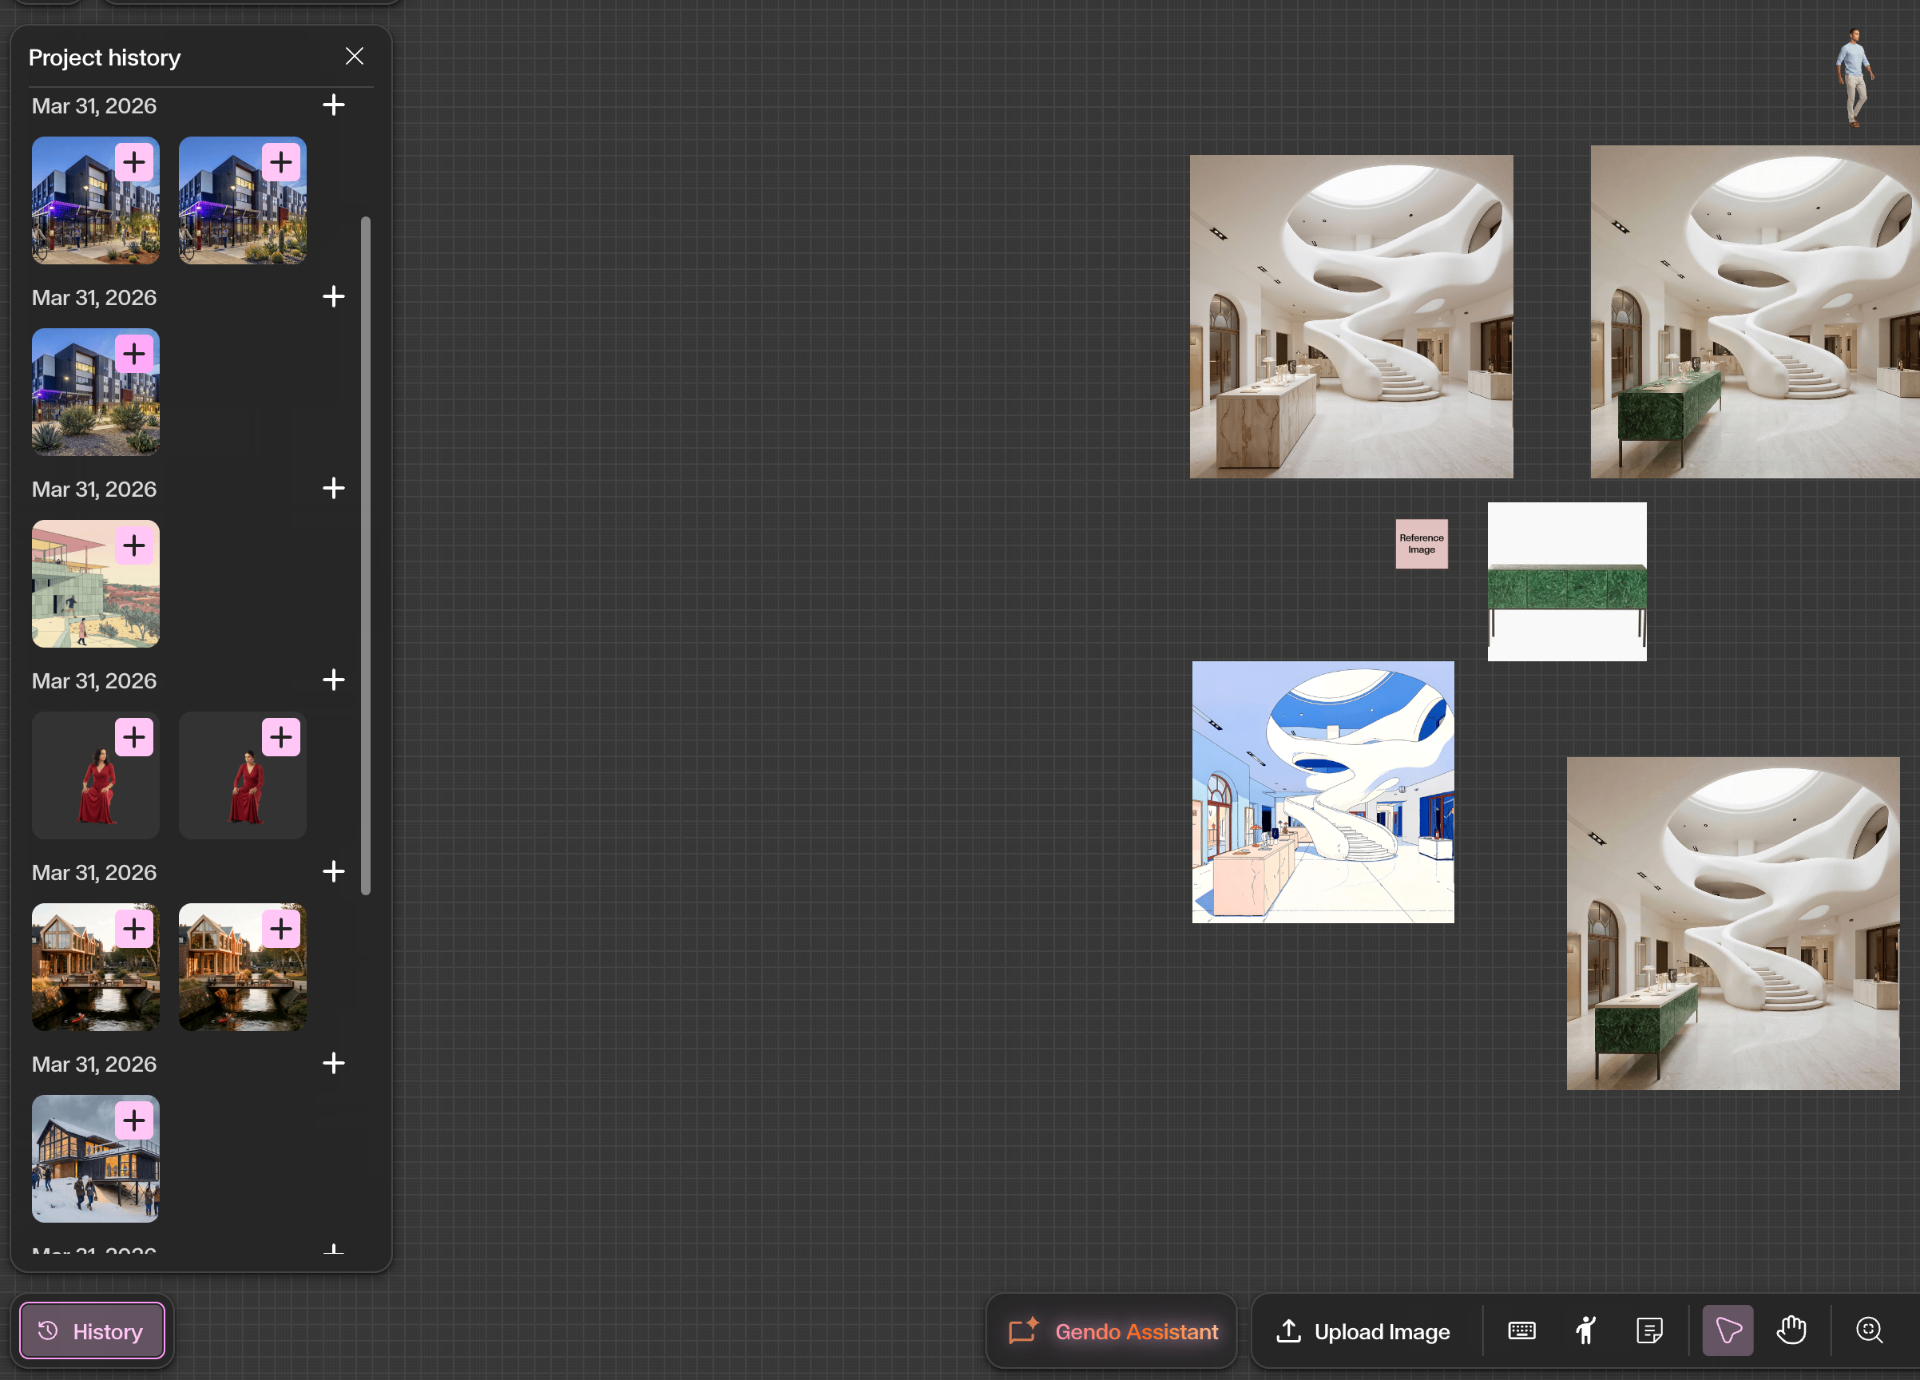Open the Gendo Assistant chat
The image size is (1920, 1380).
[x=1112, y=1331]
